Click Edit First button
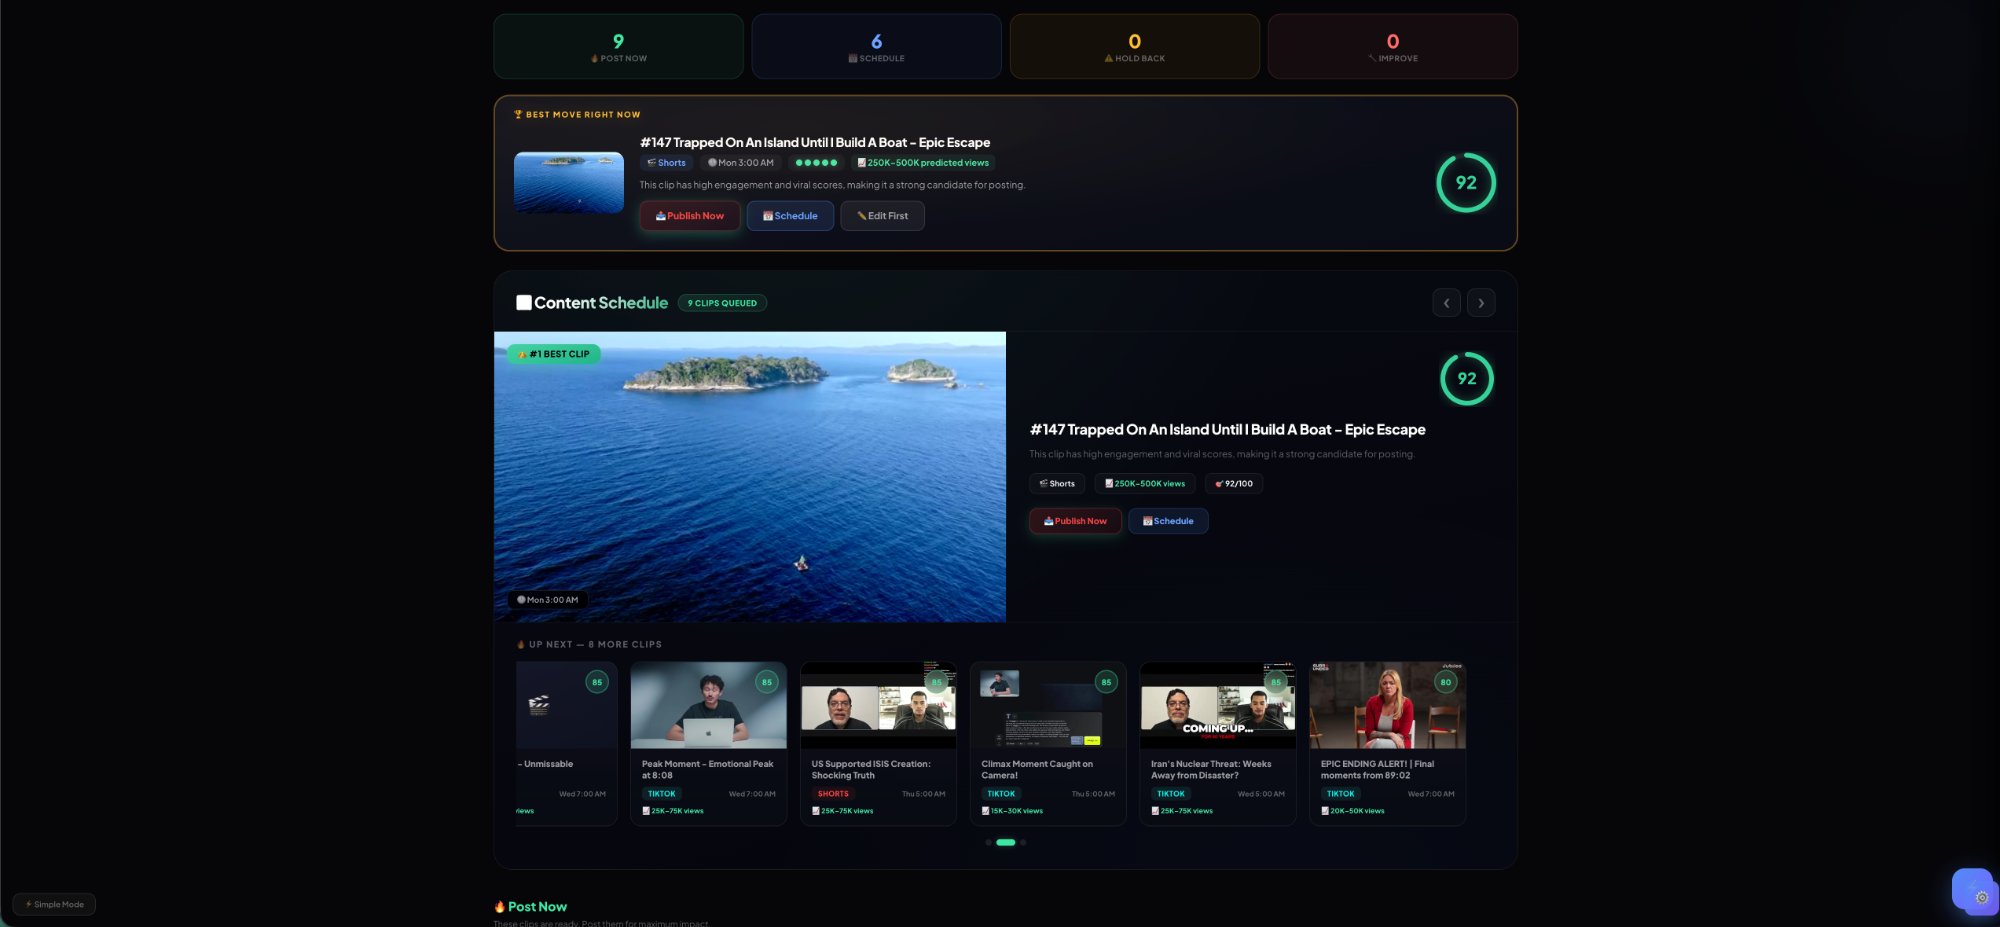 [x=882, y=216]
